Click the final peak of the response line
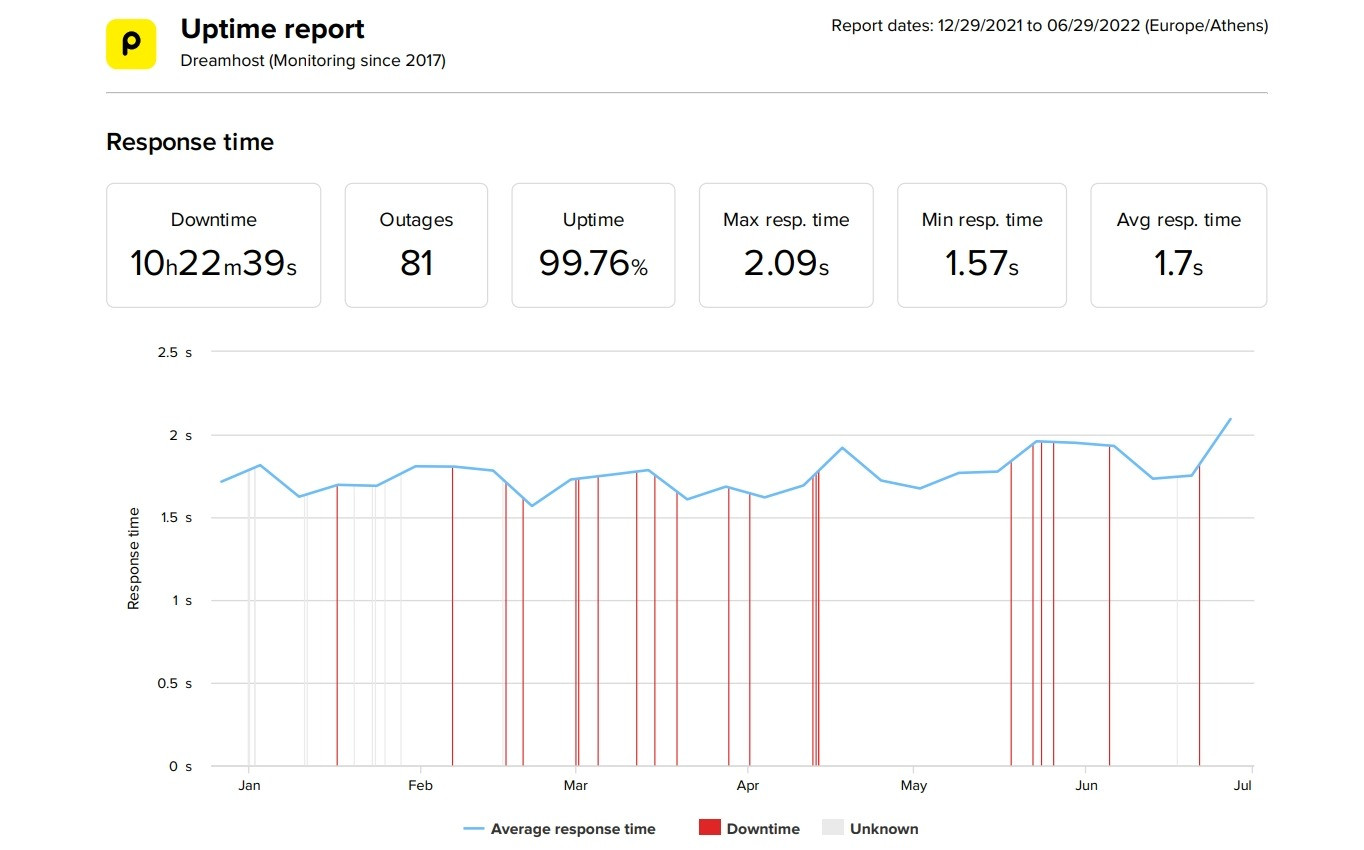 1230,419
